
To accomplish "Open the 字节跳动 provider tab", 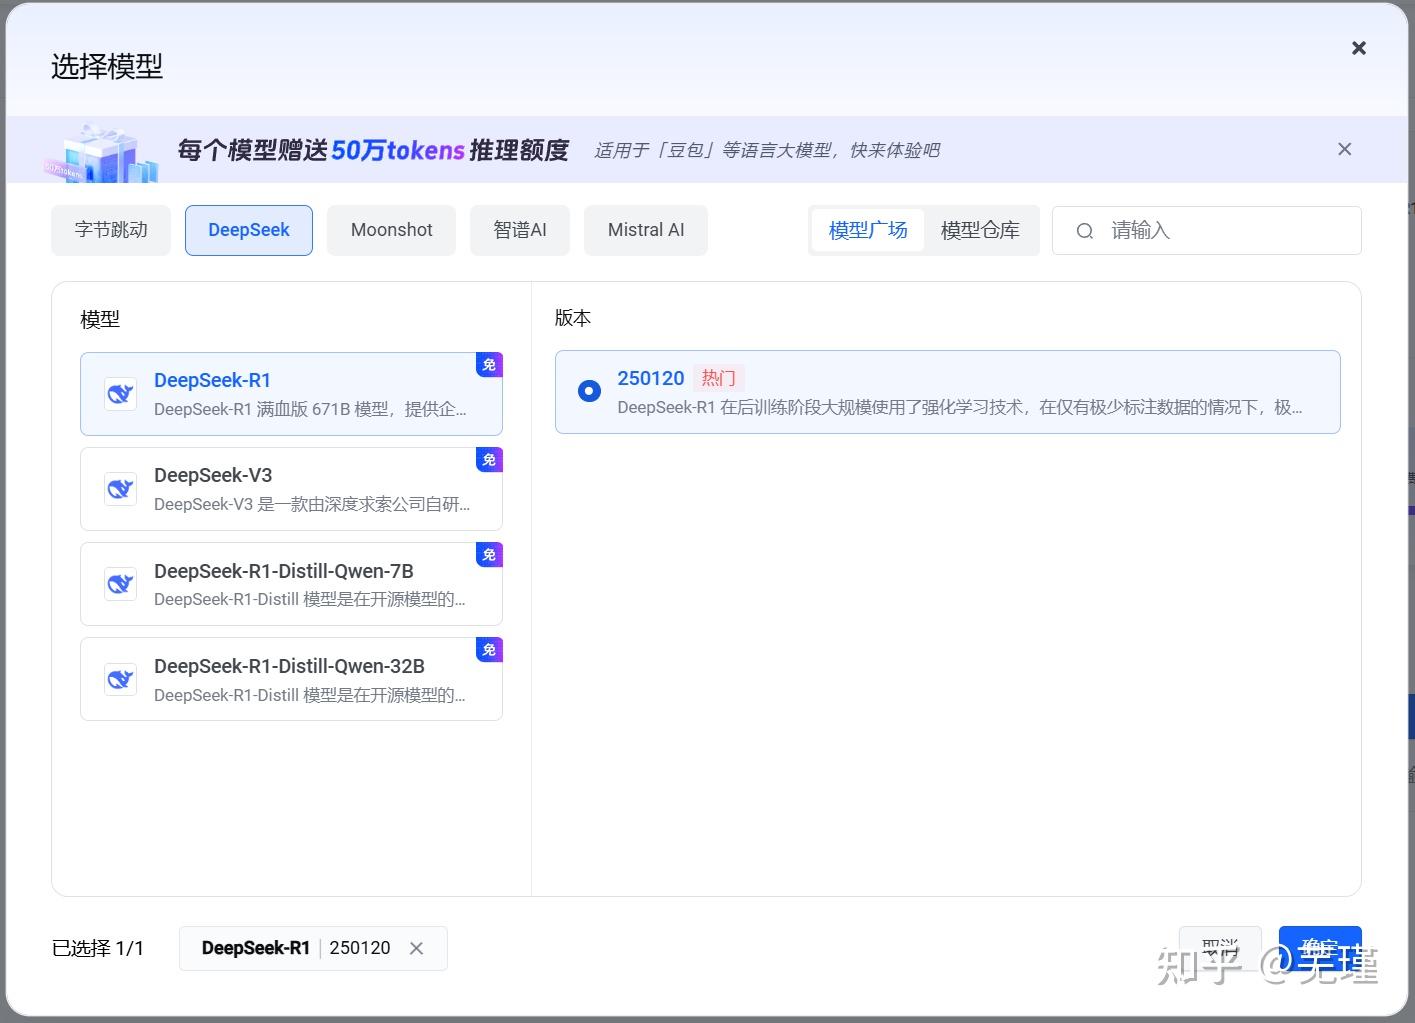I will coord(111,230).
